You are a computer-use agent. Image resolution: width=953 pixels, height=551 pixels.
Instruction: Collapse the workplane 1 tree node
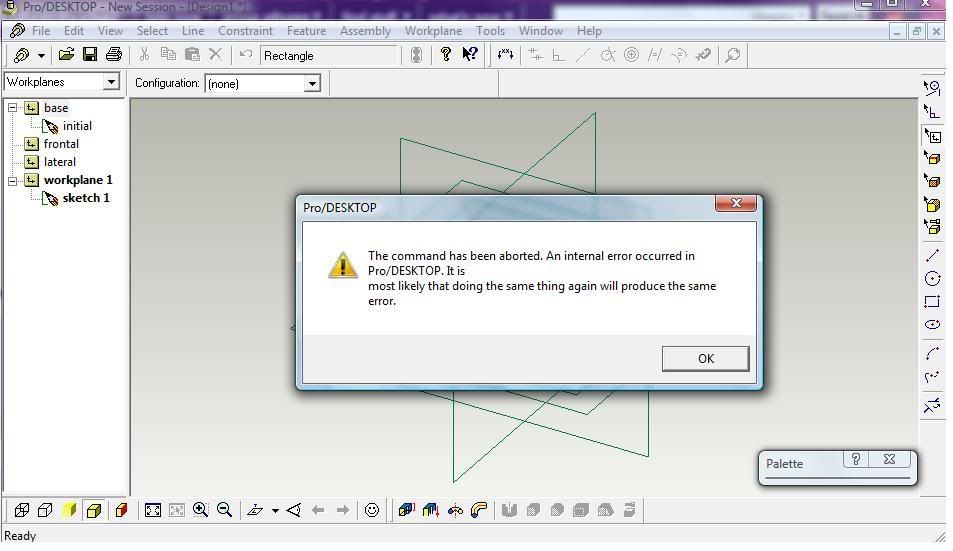point(12,180)
